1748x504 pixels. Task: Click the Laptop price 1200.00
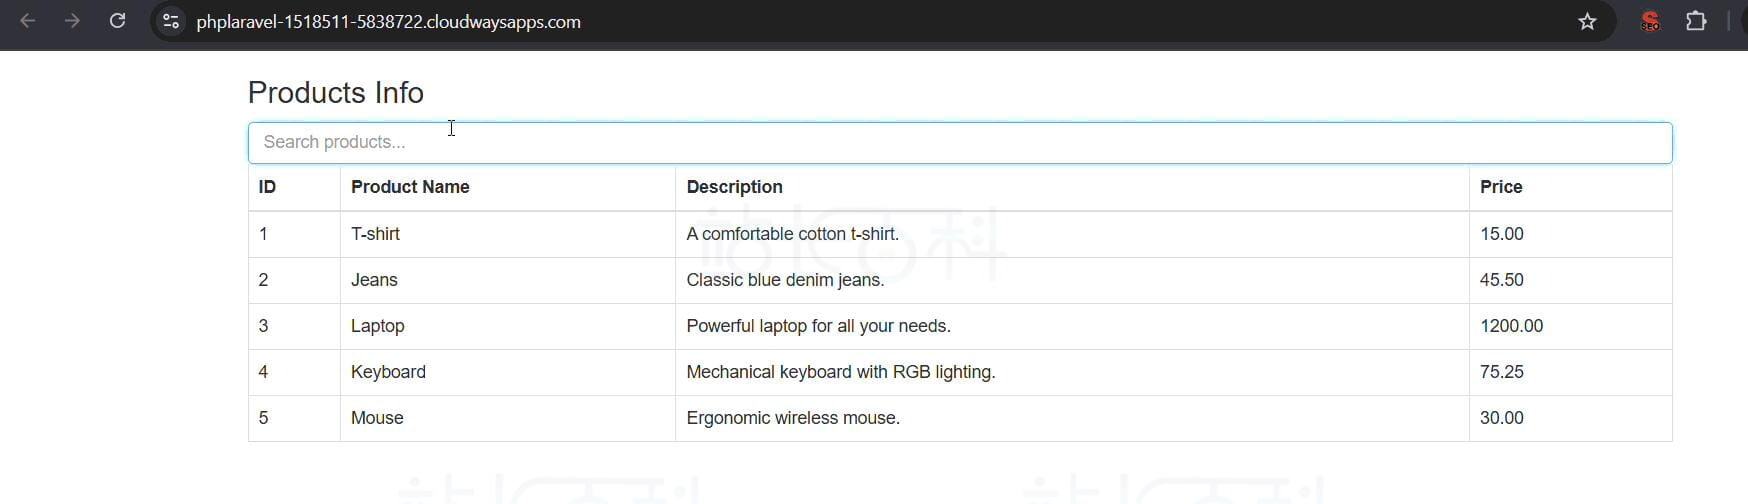[x=1511, y=326]
